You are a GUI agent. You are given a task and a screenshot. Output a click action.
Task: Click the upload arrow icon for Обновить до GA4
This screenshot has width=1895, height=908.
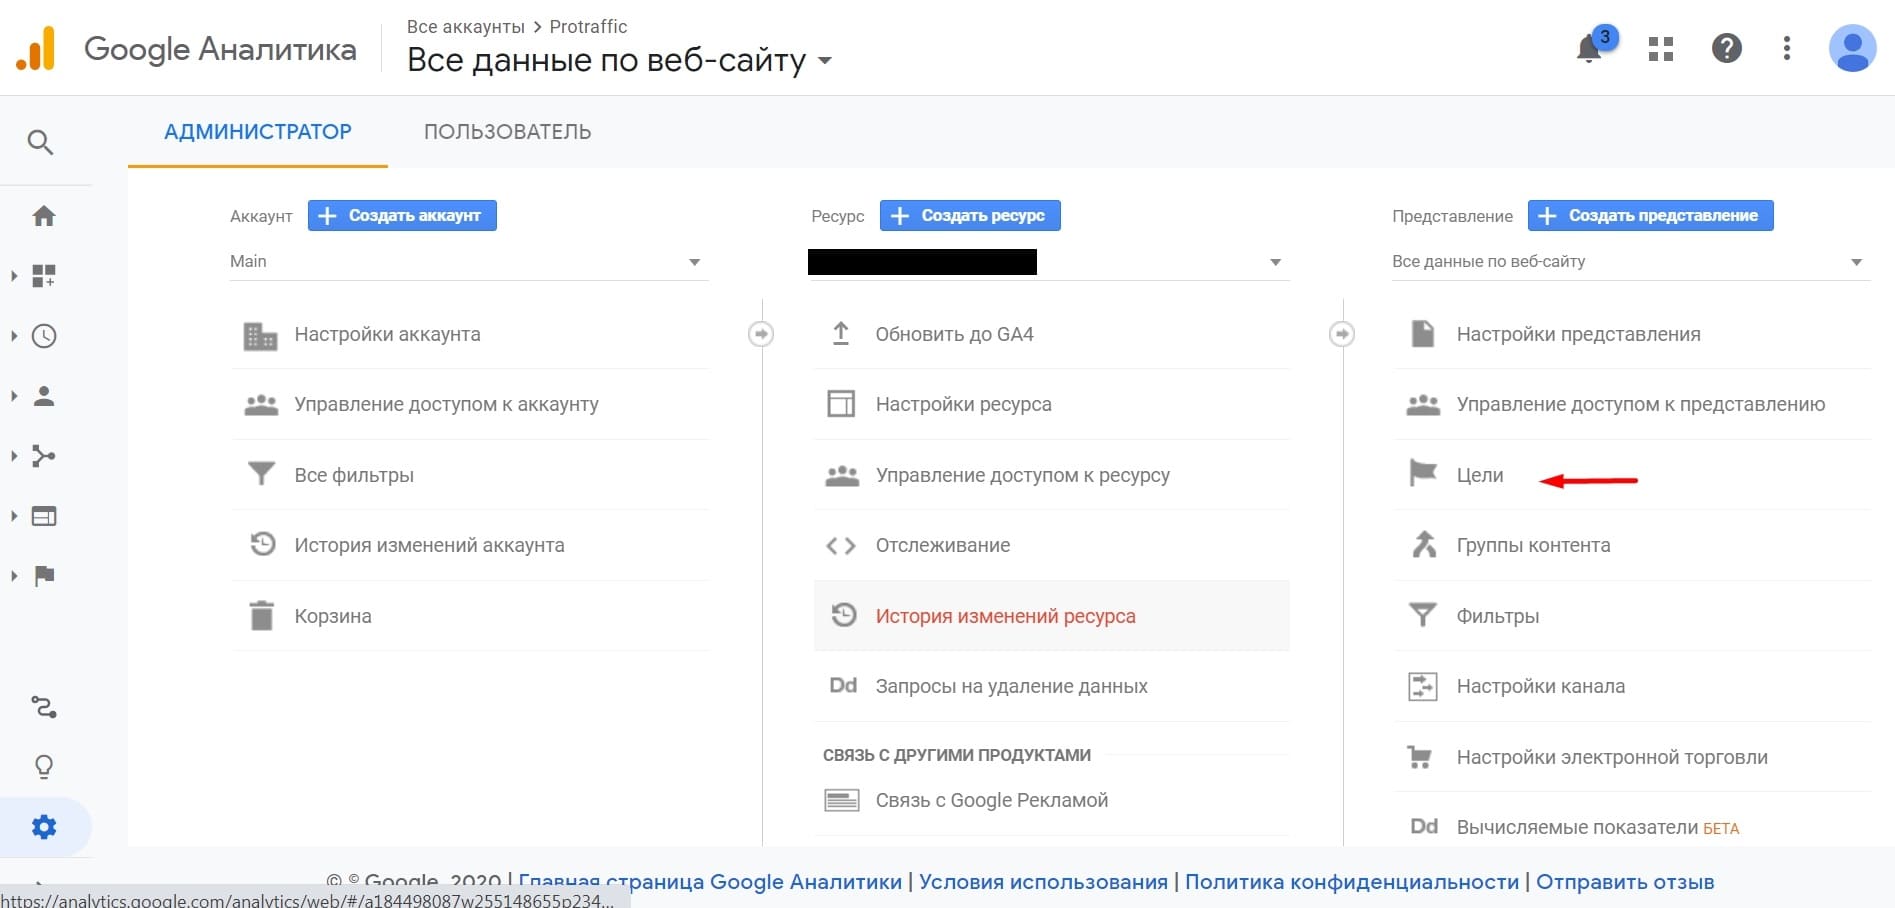841,334
